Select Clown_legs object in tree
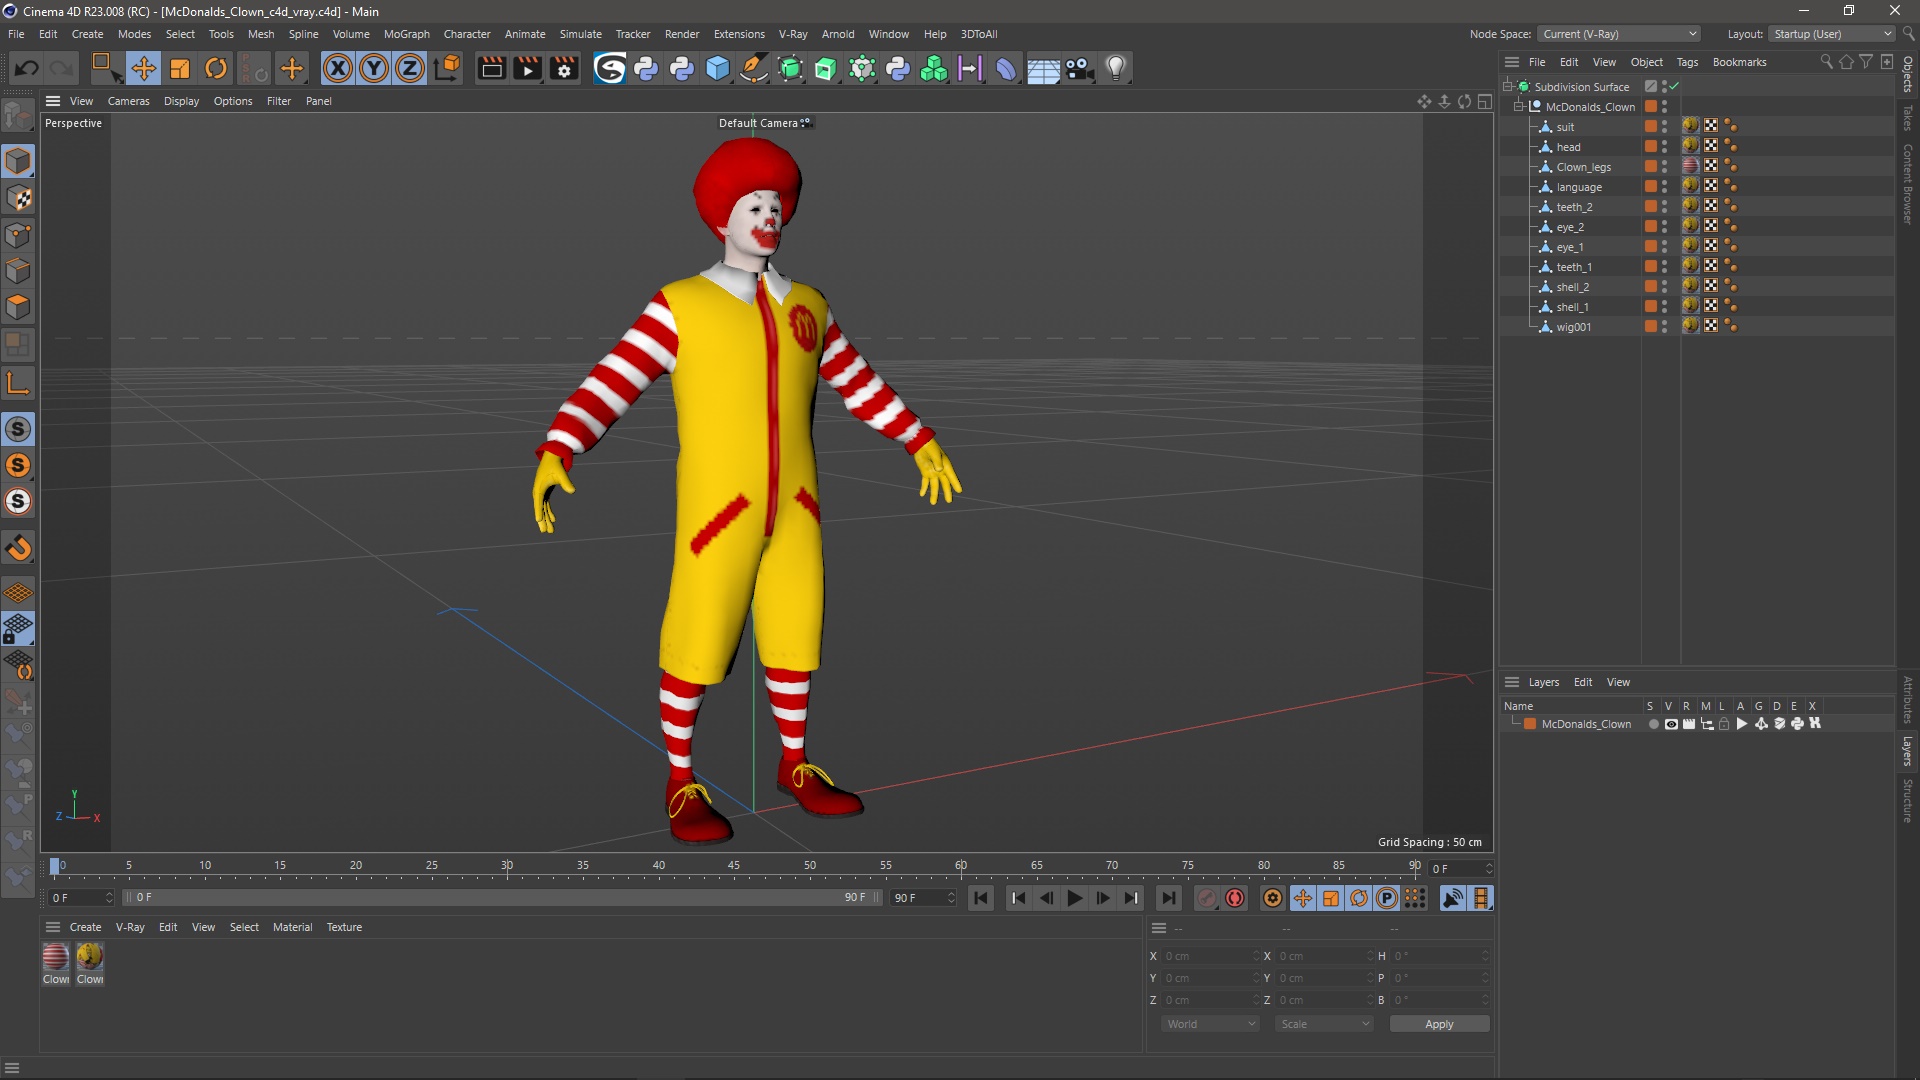 (x=1583, y=167)
